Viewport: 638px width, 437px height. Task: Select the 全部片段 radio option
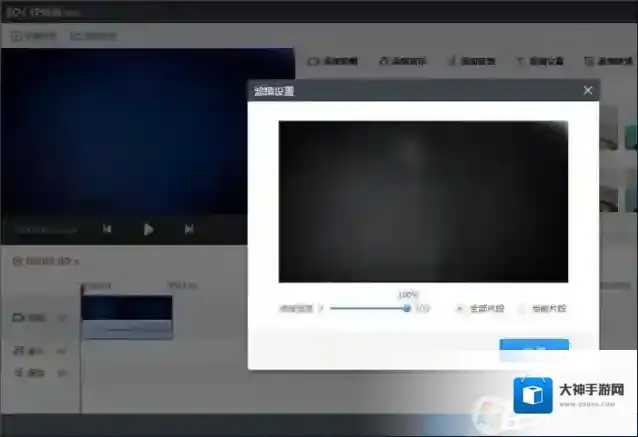click(x=462, y=309)
